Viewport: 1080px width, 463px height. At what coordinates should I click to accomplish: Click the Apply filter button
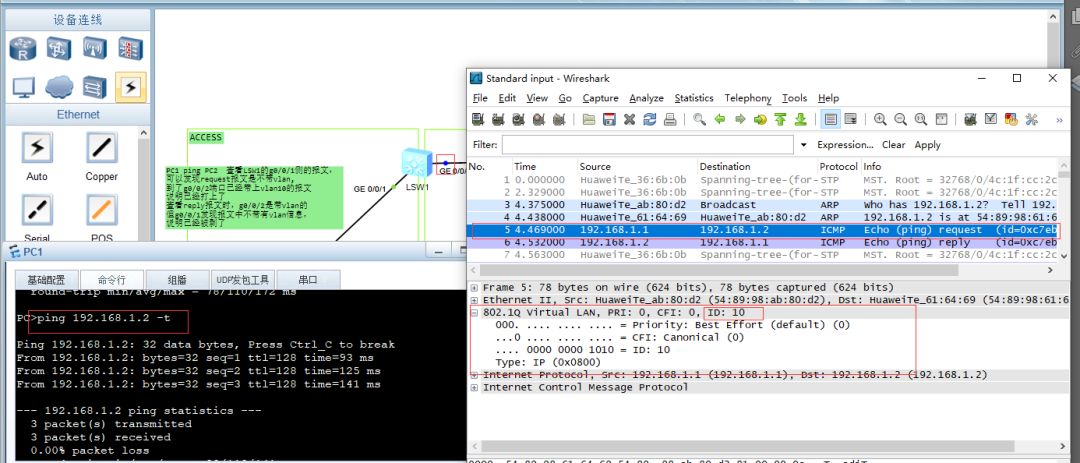(927, 145)
